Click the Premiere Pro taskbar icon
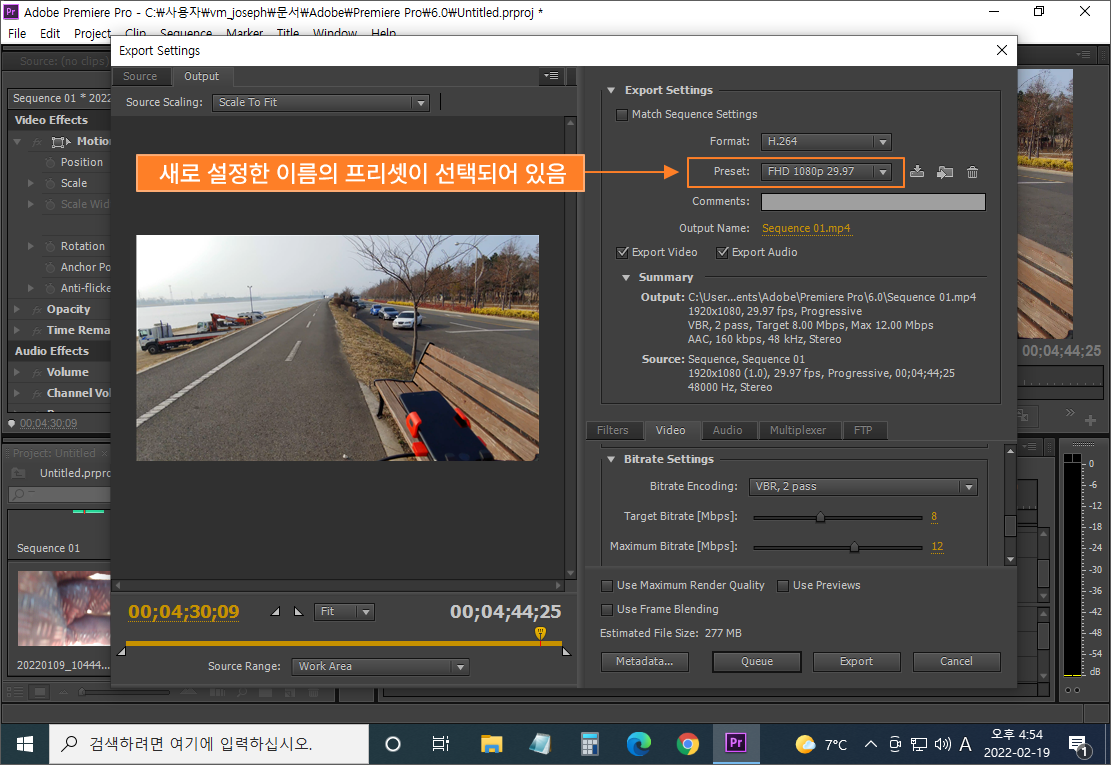The width and height of the screenshot is (1111, 765). coord(736,743)
